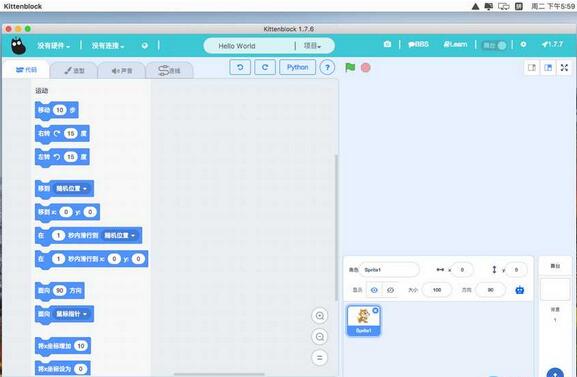Open settings via the gear icon
The height and width of the screenshot is (377, 577).
pyautogui.click(x=523, y=44)
